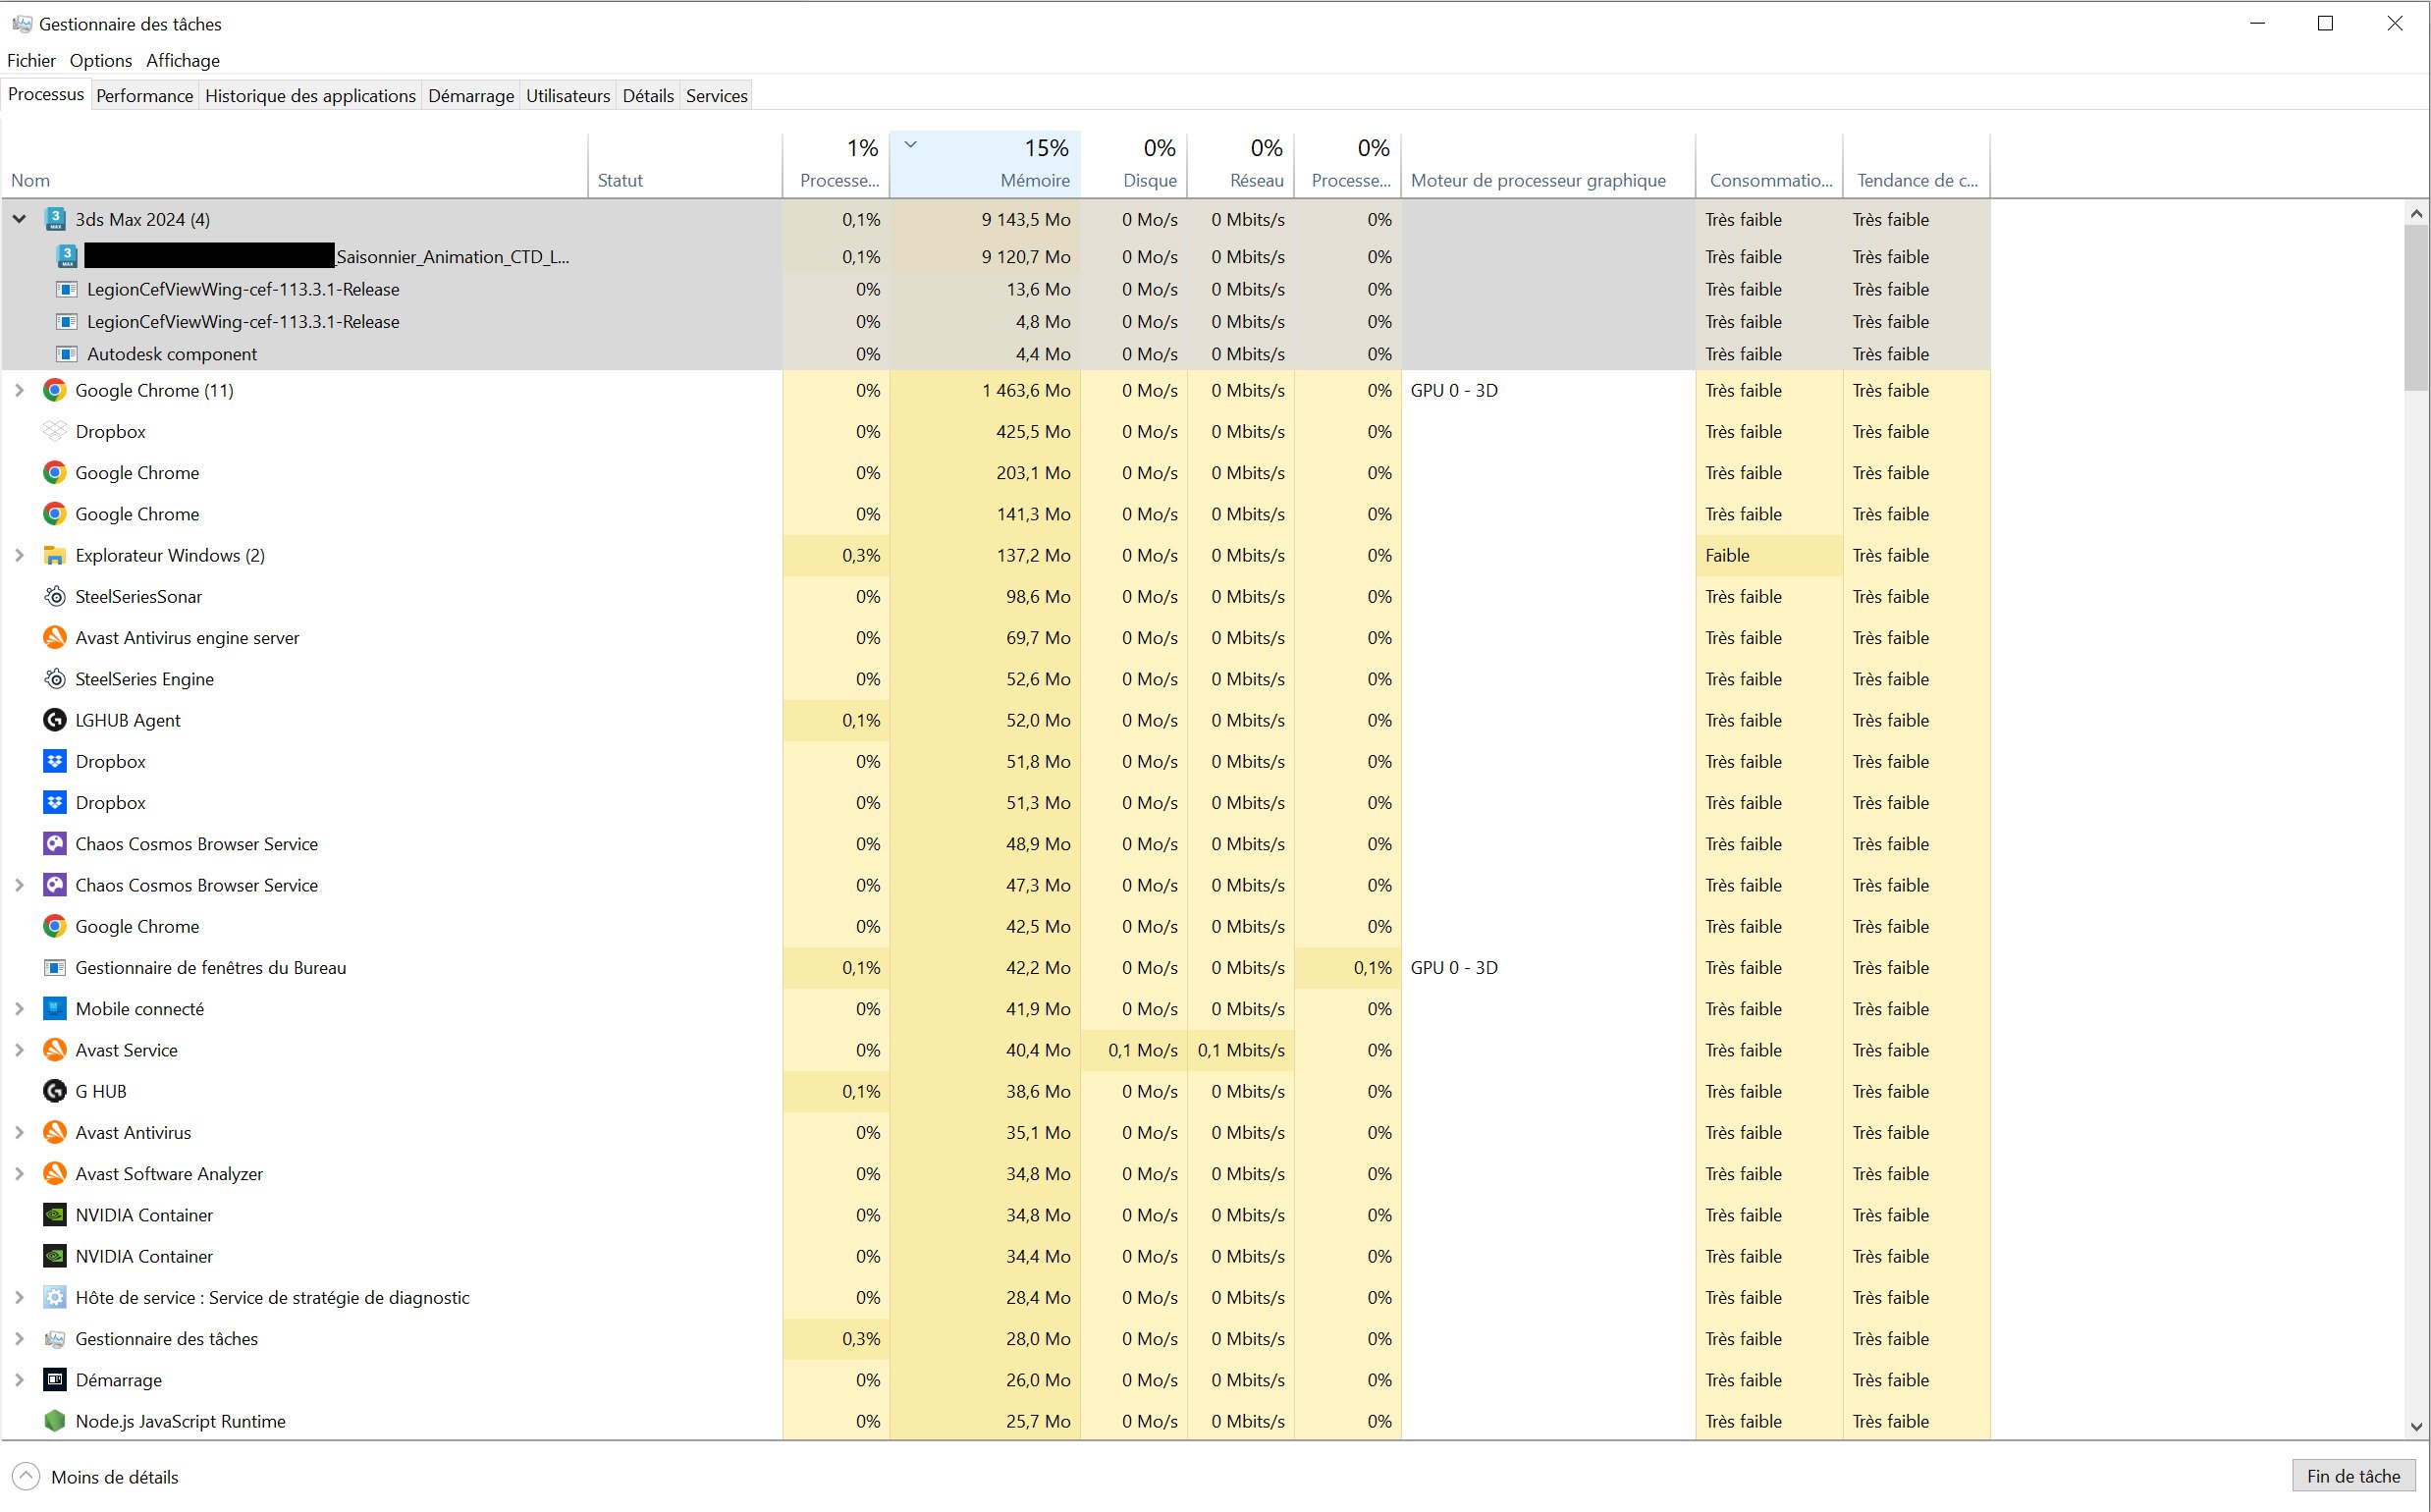Click GPU 0 - 3D in Chrome row
Screen dimensions: 2431x1512
coord(1454,391)
